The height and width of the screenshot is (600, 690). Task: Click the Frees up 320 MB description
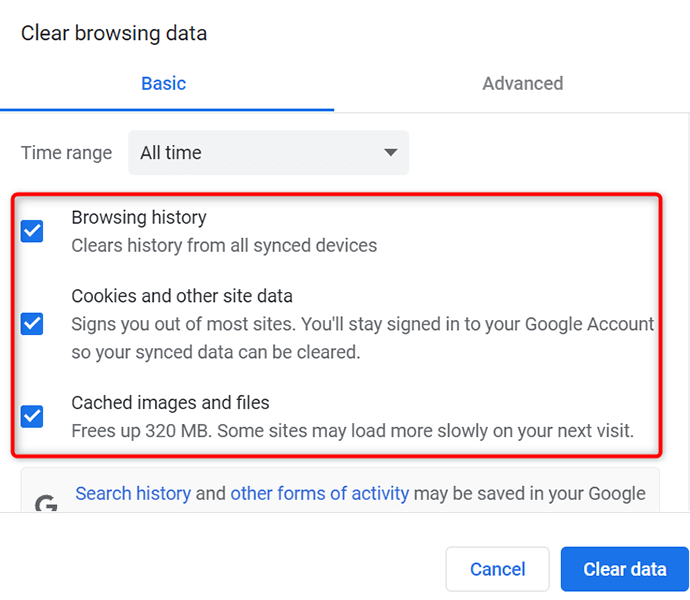[352, 431]
